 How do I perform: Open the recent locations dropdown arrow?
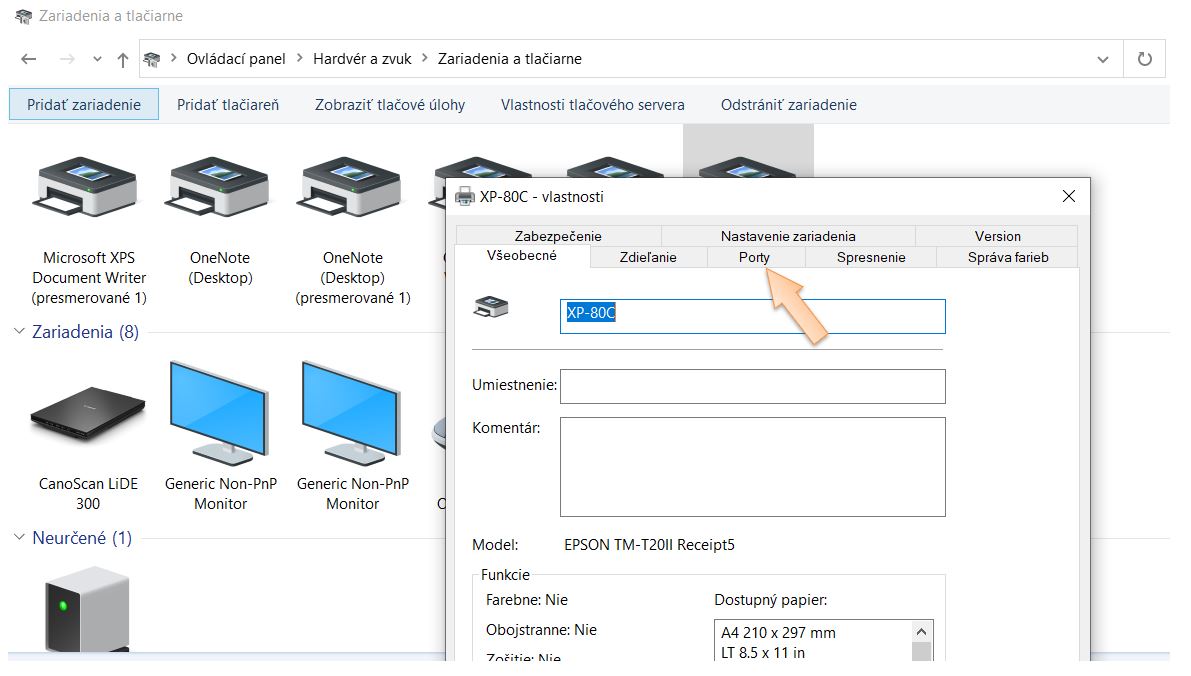(97, 59)
